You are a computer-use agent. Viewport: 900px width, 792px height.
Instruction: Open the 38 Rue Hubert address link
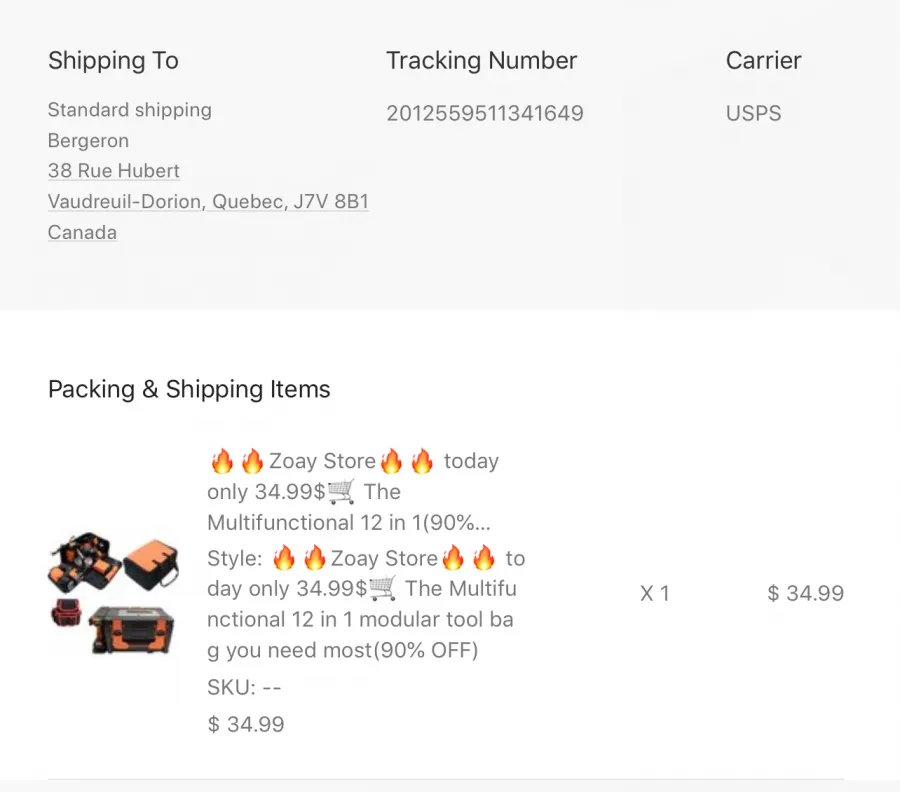(x=114, y=171)
